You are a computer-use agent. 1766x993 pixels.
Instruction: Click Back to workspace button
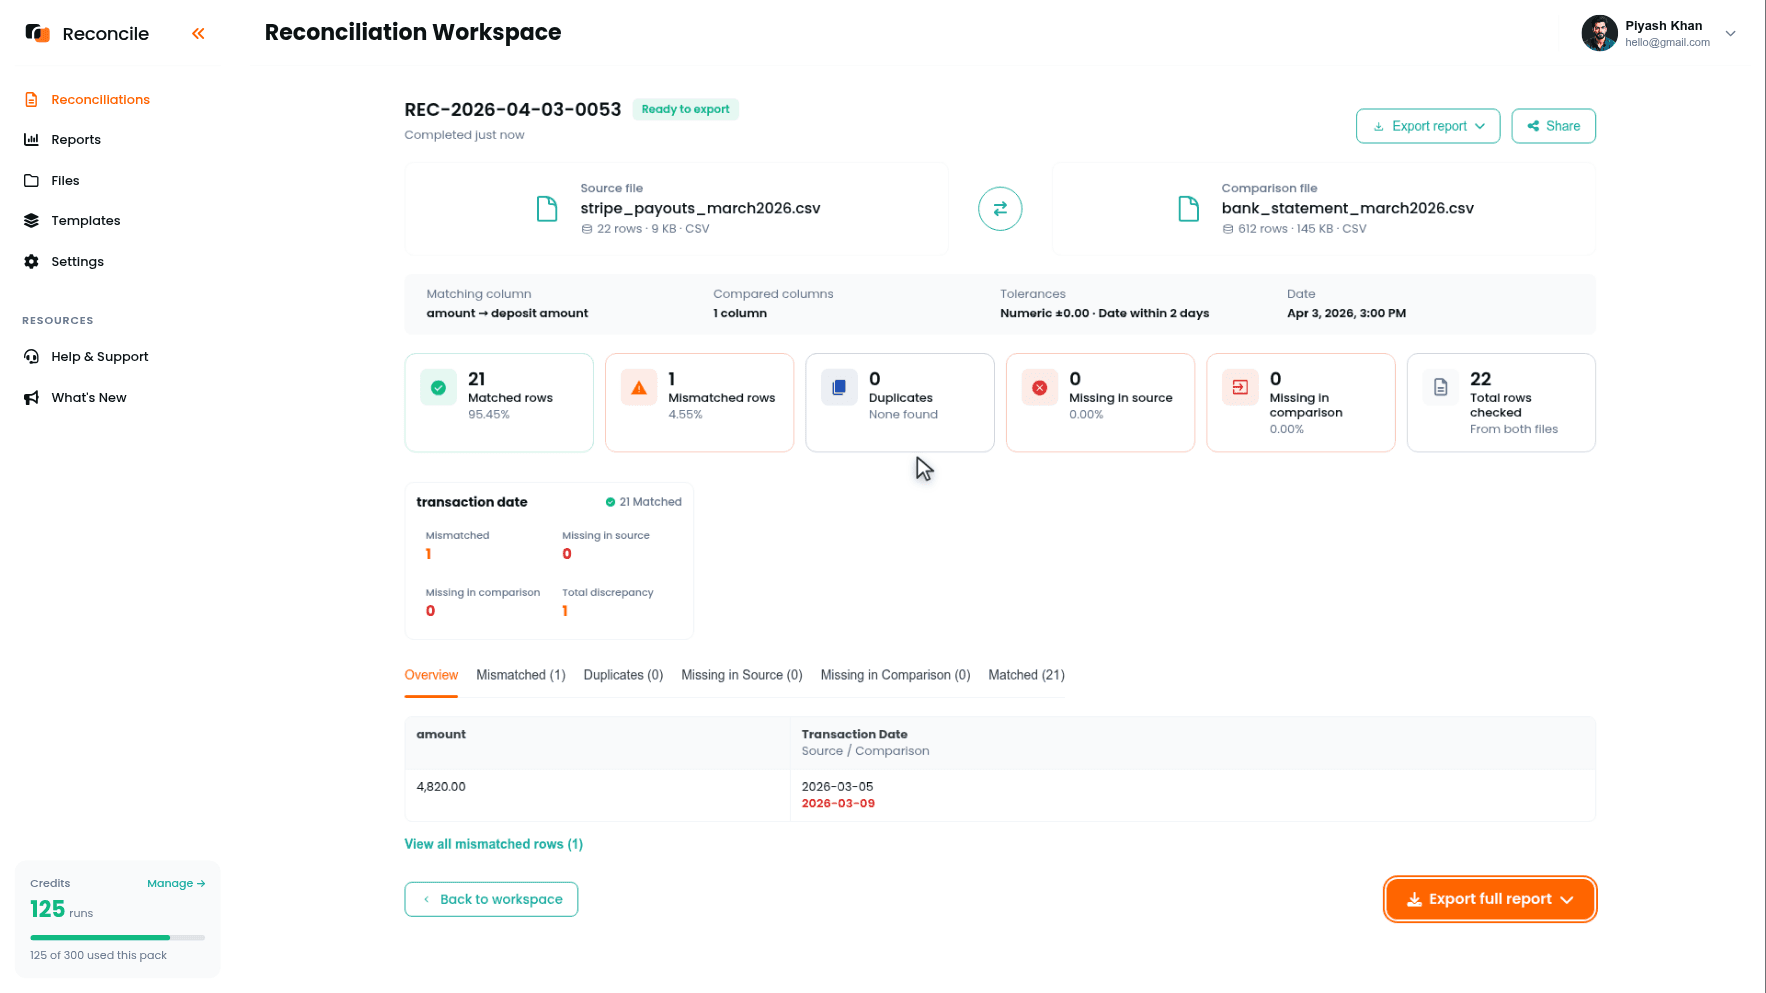tap(491, 899)
